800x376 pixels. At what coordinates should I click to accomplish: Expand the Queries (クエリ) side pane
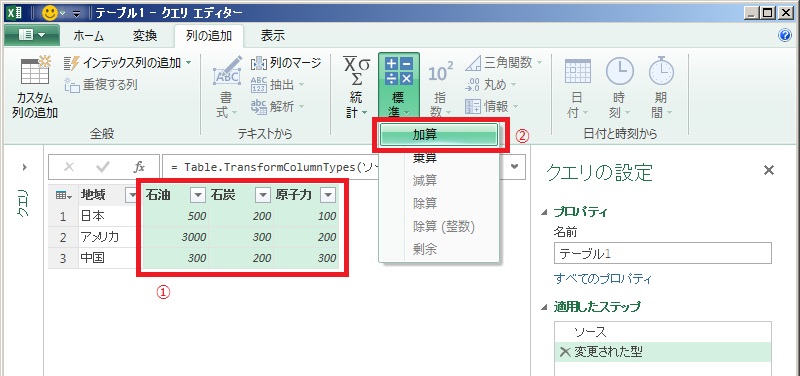(x=24, y=167)
